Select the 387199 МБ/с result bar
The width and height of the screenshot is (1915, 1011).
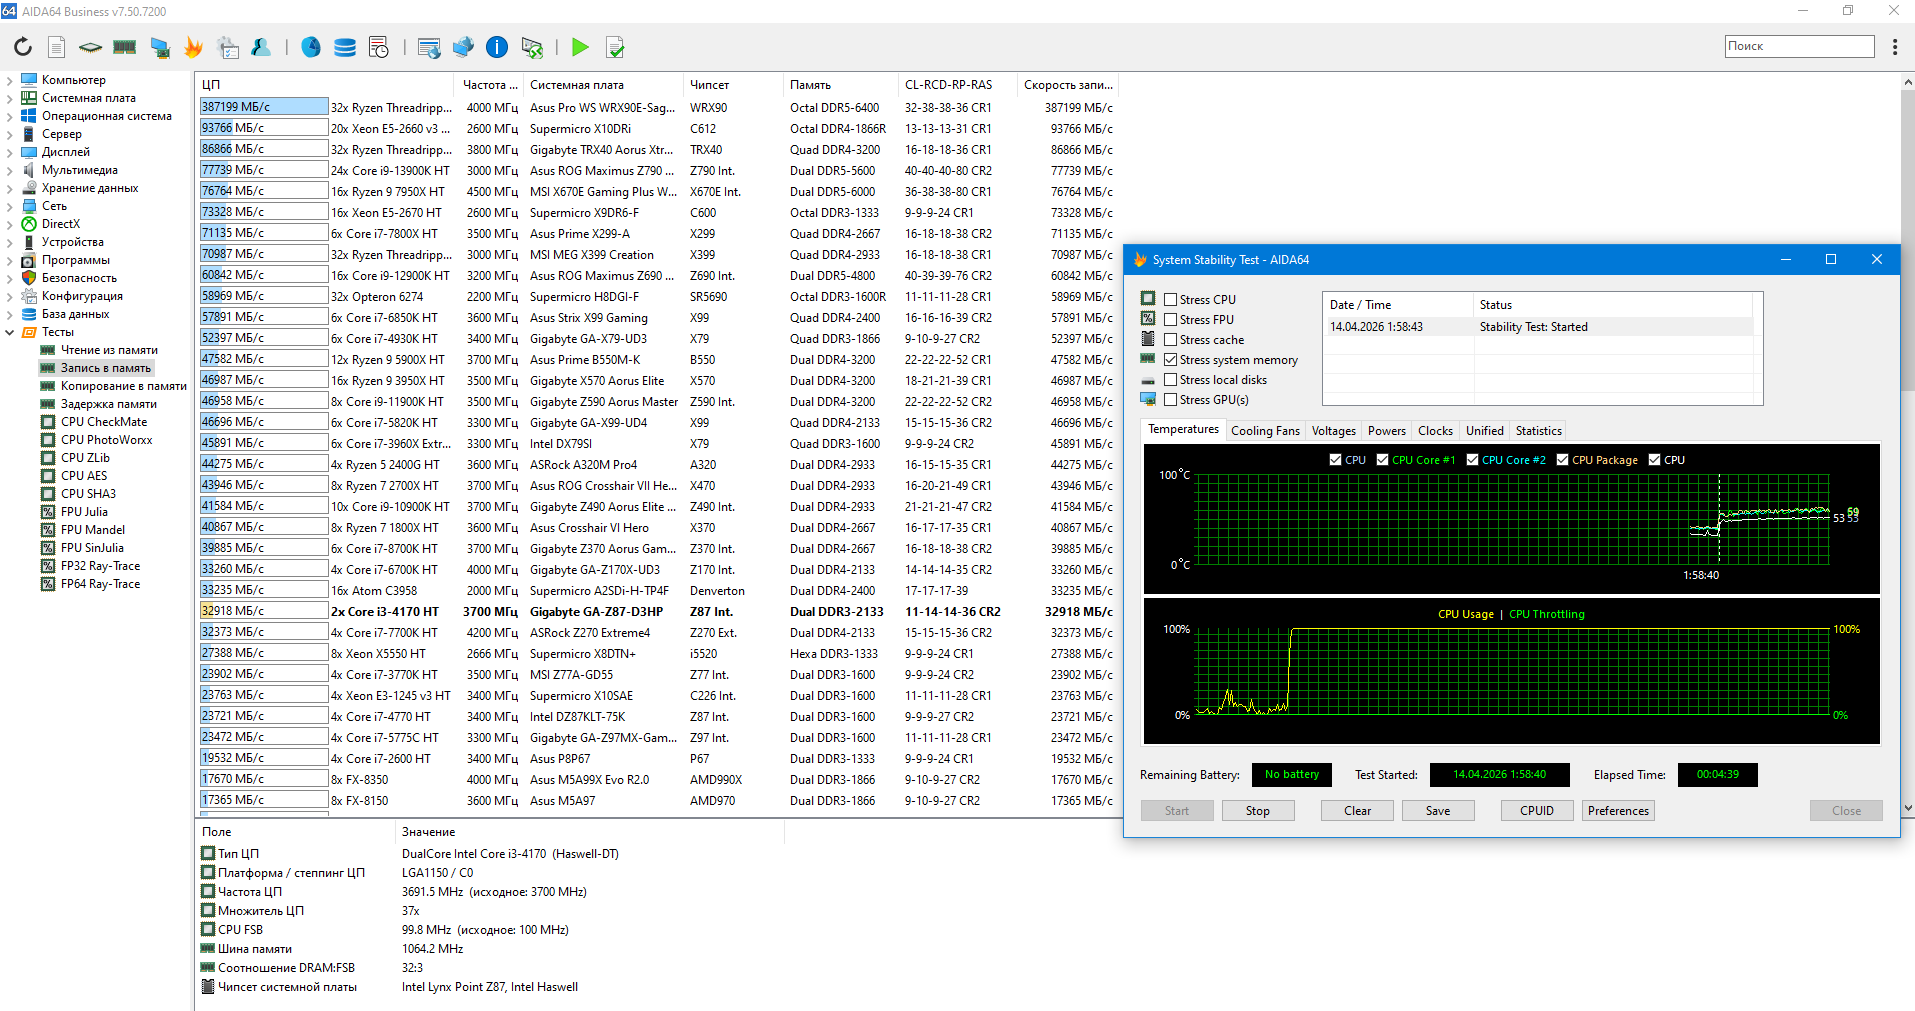264,107
